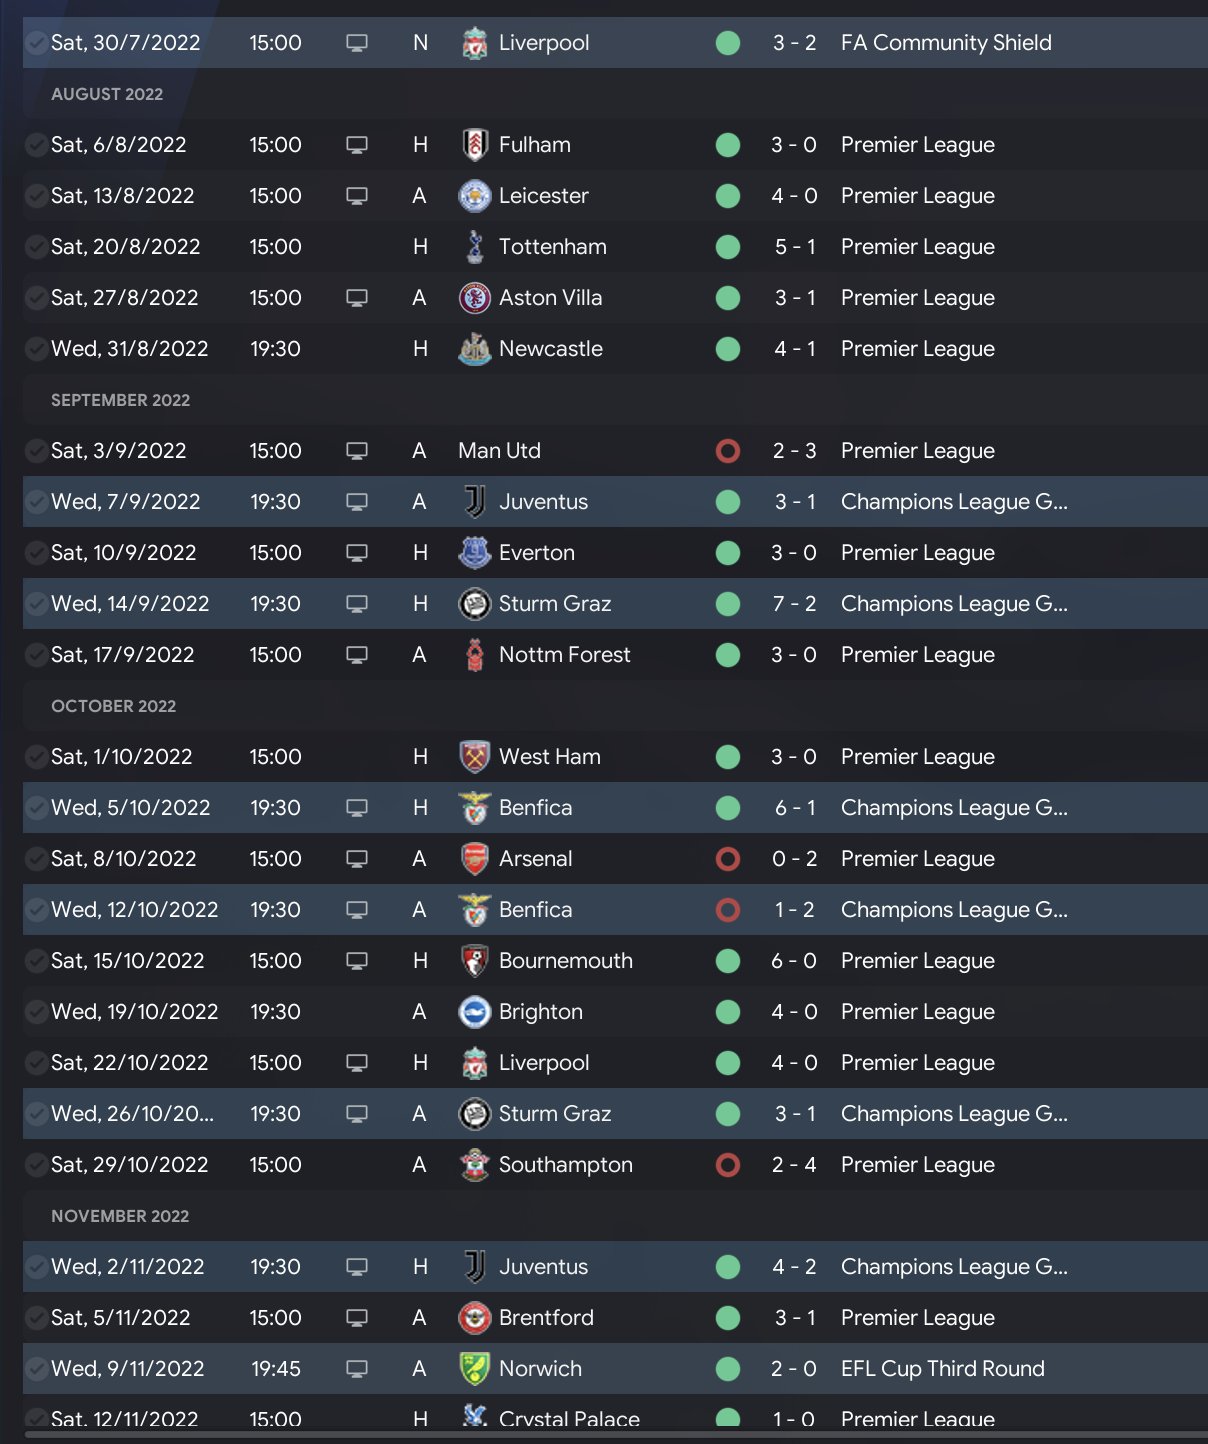
Task: Open the 7 - 2 result against Sturm Graz
Action: tap(794, 604)
